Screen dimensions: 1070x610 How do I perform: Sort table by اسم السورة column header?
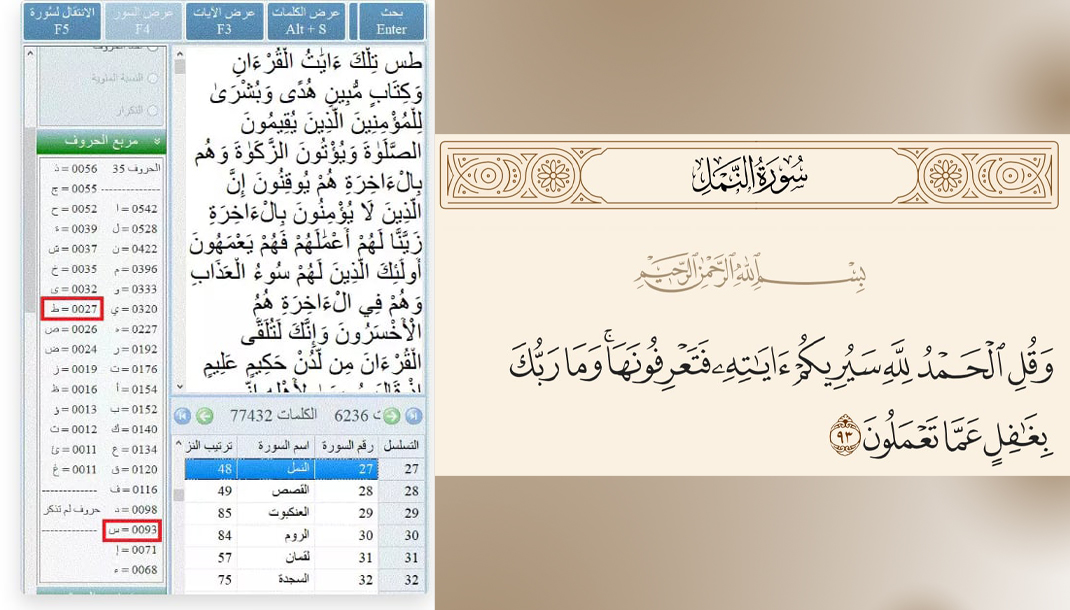[x=276, y=445]
